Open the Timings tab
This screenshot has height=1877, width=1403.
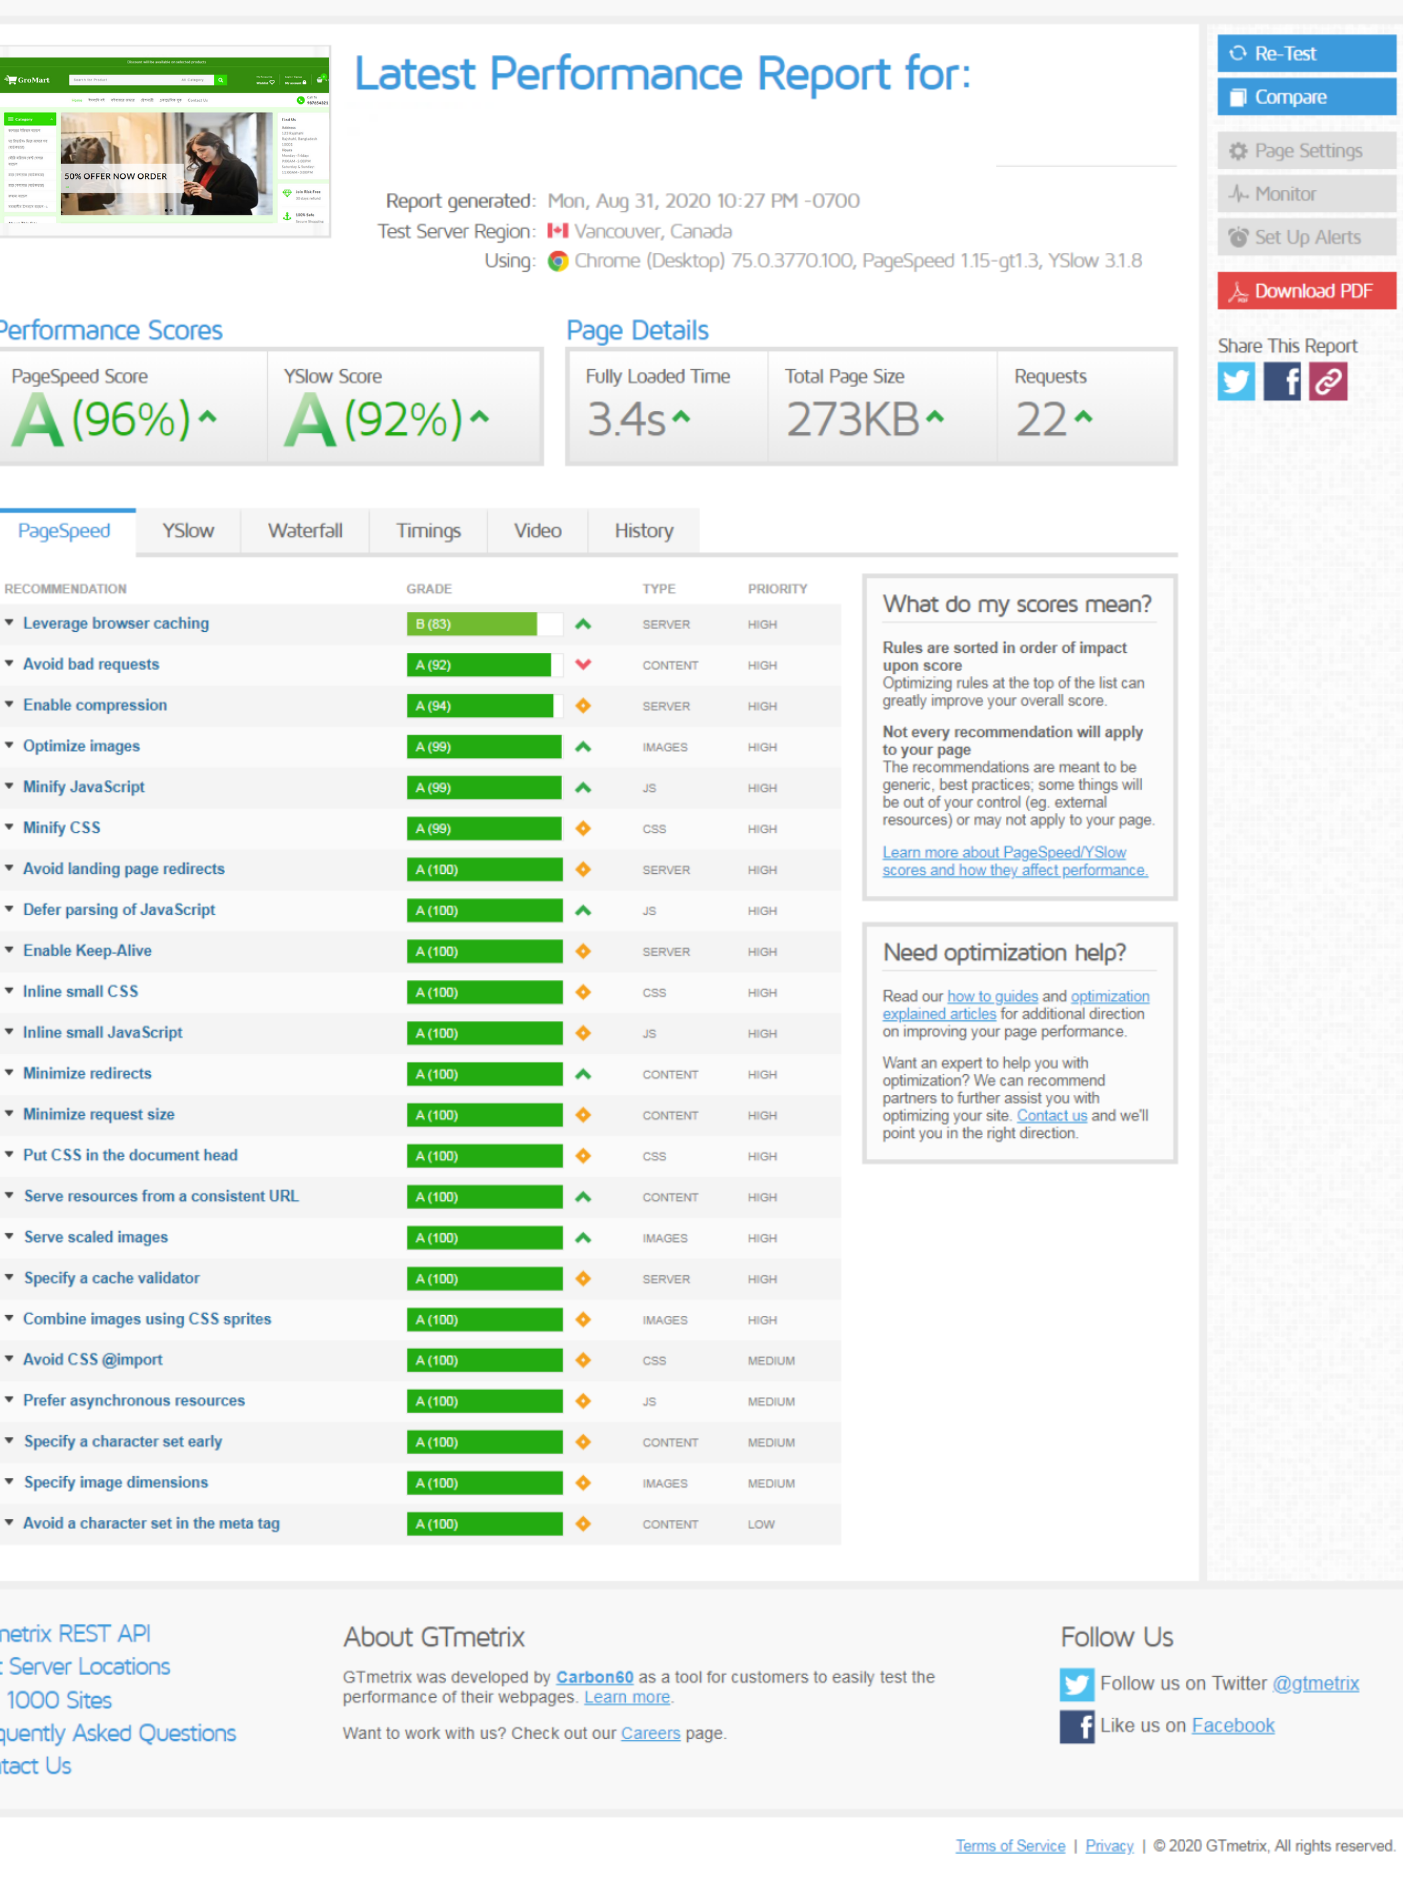coord(428,531)
